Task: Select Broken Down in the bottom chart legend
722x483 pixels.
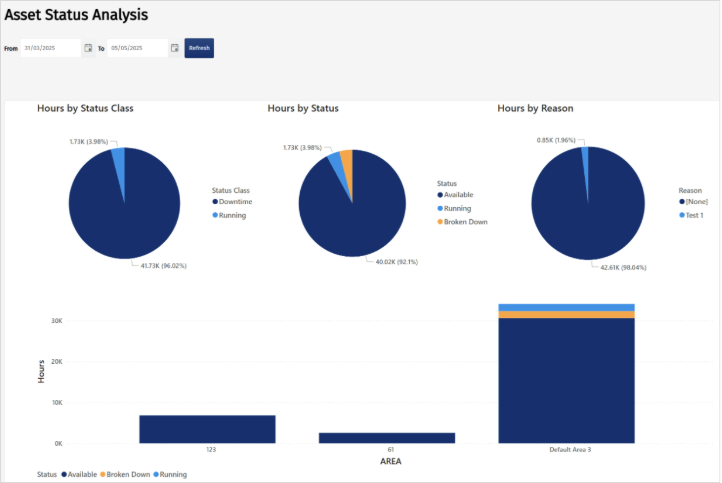Action: click(x=125, y=474)
